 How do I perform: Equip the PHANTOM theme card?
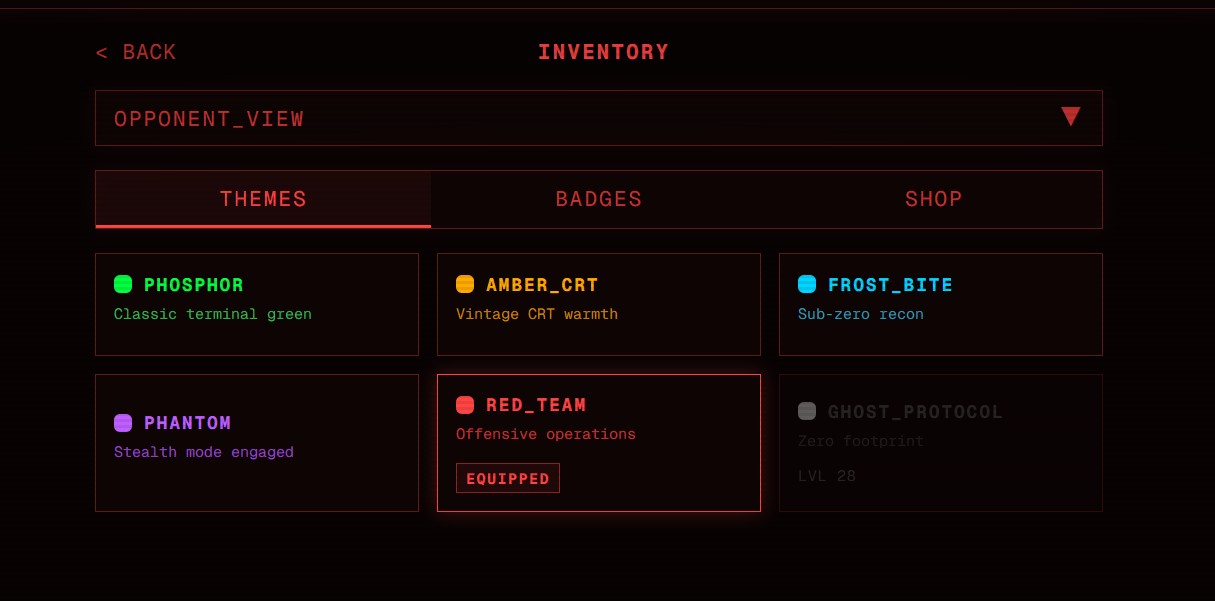coord(256,442)
